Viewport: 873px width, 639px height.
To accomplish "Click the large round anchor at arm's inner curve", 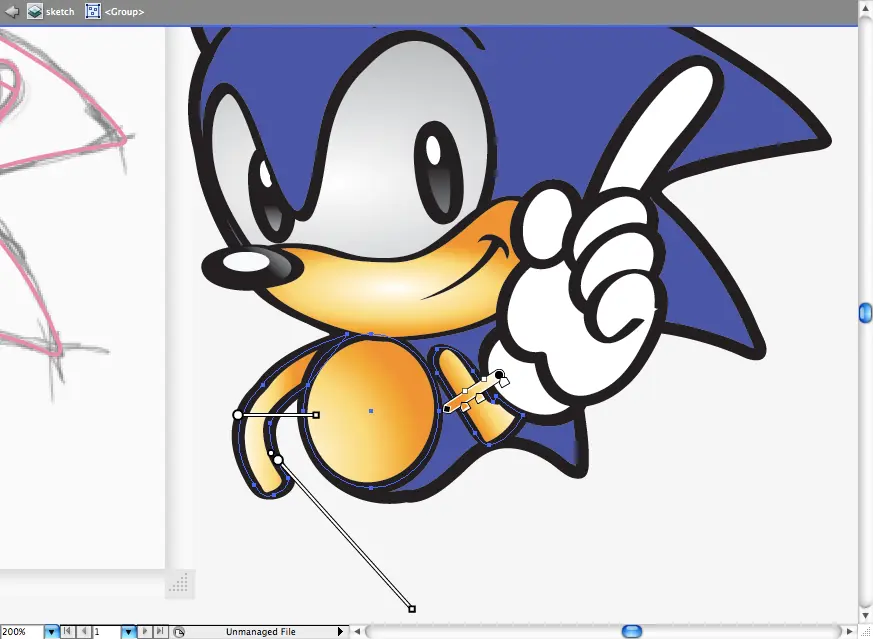I will coord(278,460).
